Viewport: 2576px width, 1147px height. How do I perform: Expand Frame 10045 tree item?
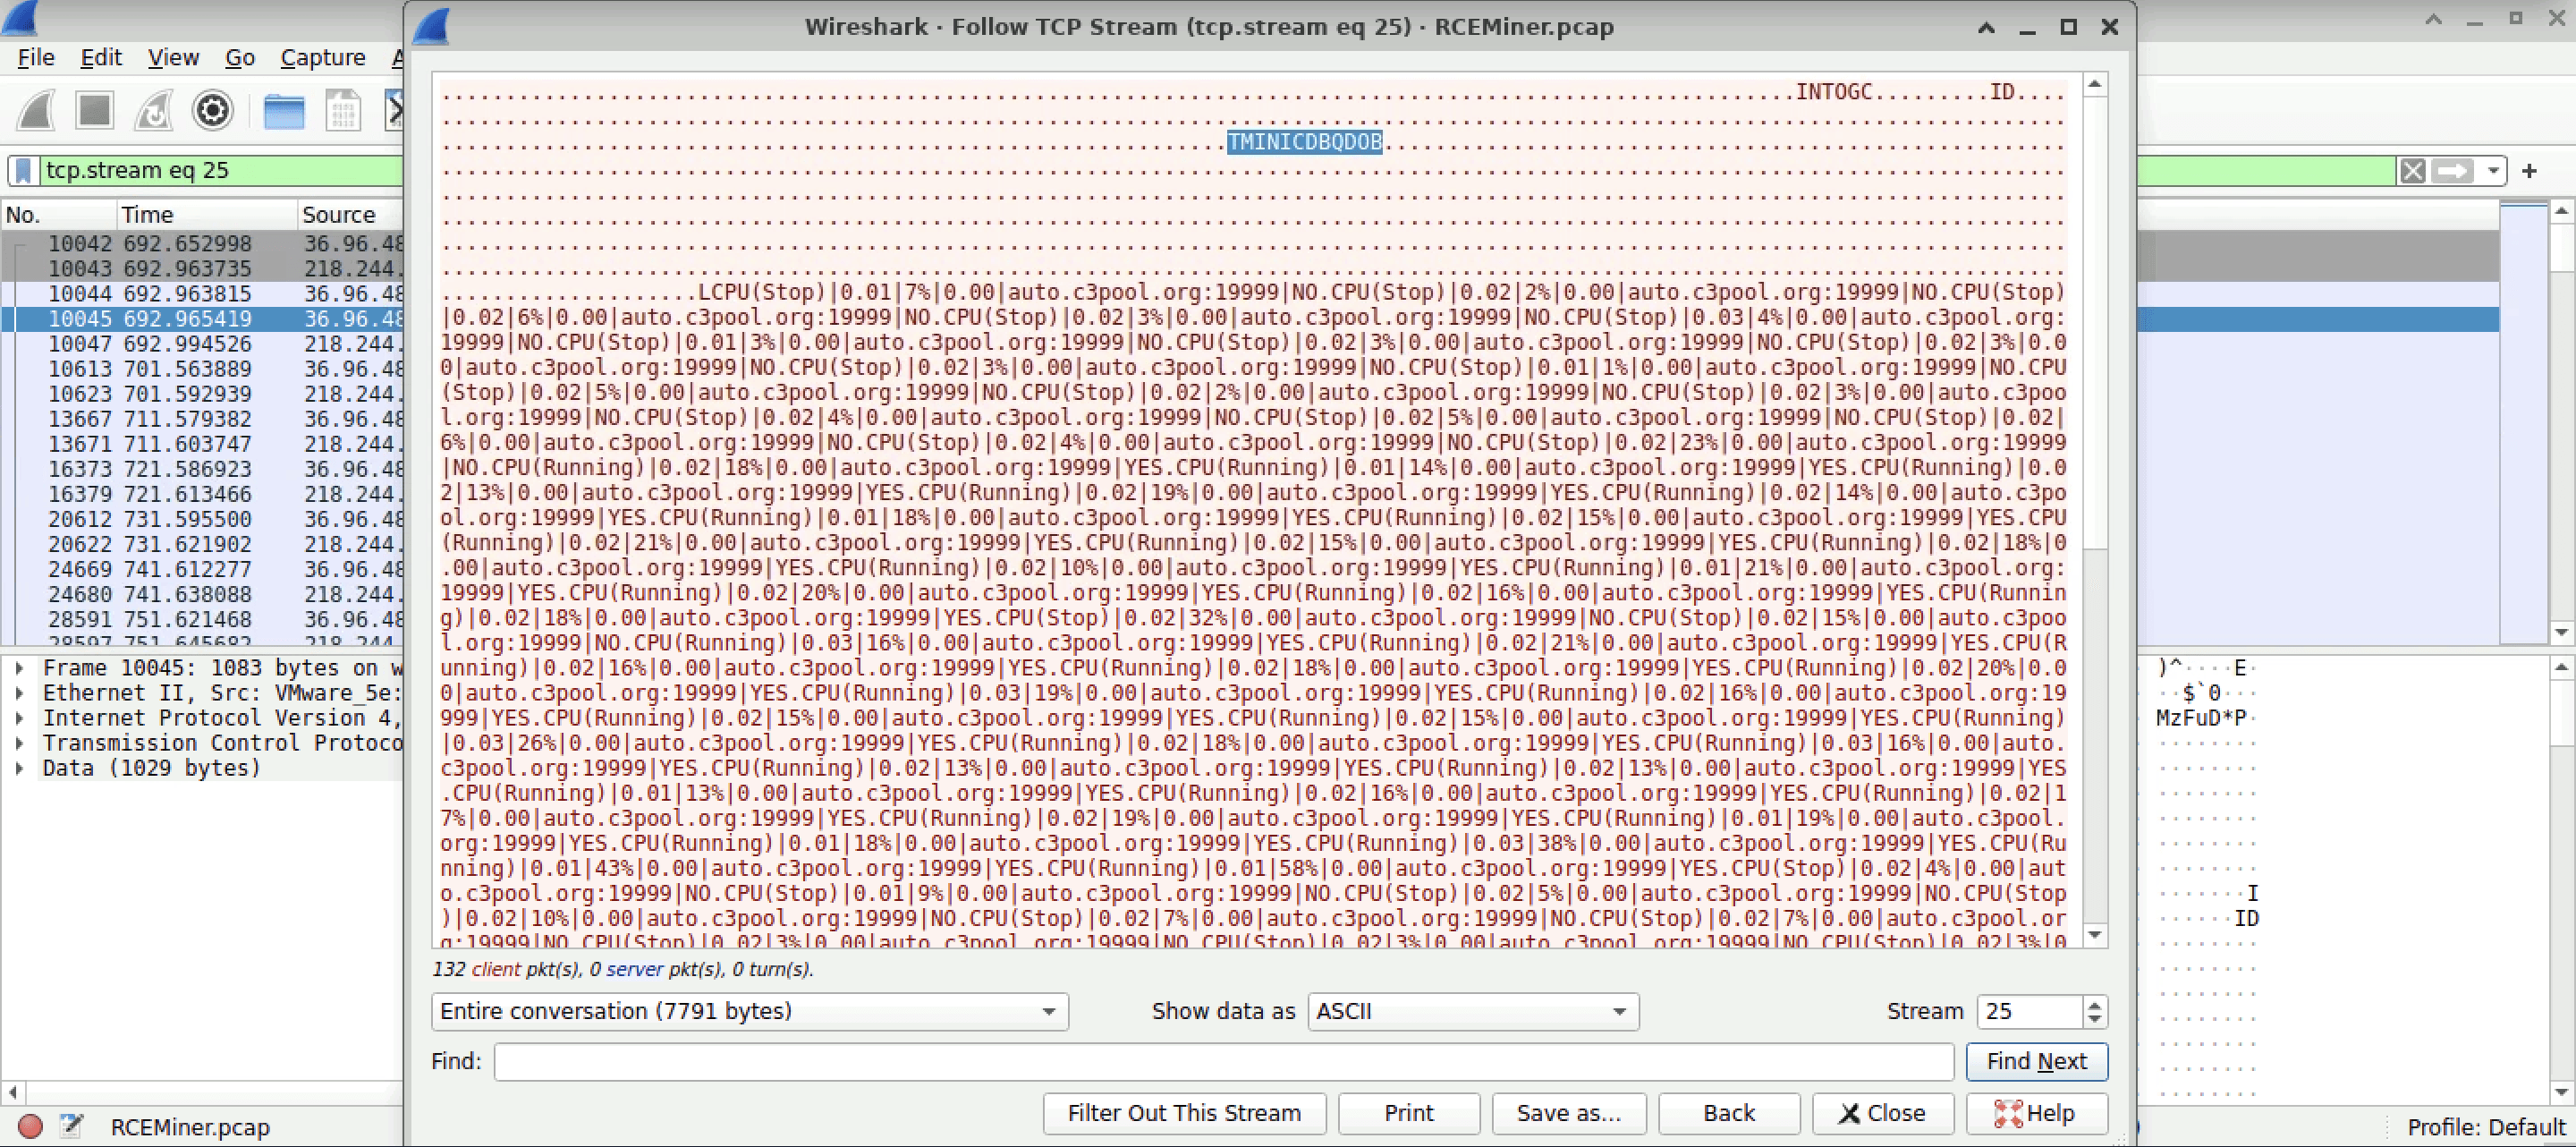pyautogui.click(x=19, y=668)
